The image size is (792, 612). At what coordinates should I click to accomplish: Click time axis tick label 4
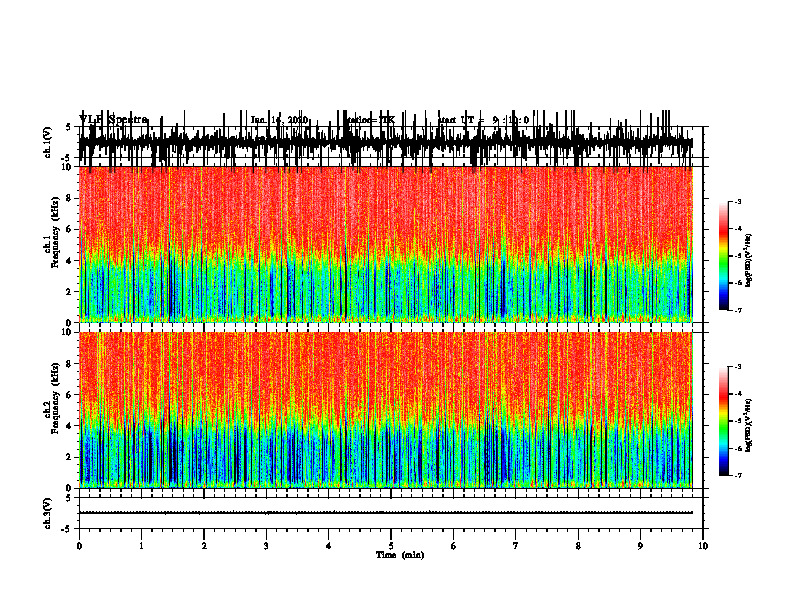[329, 546]
